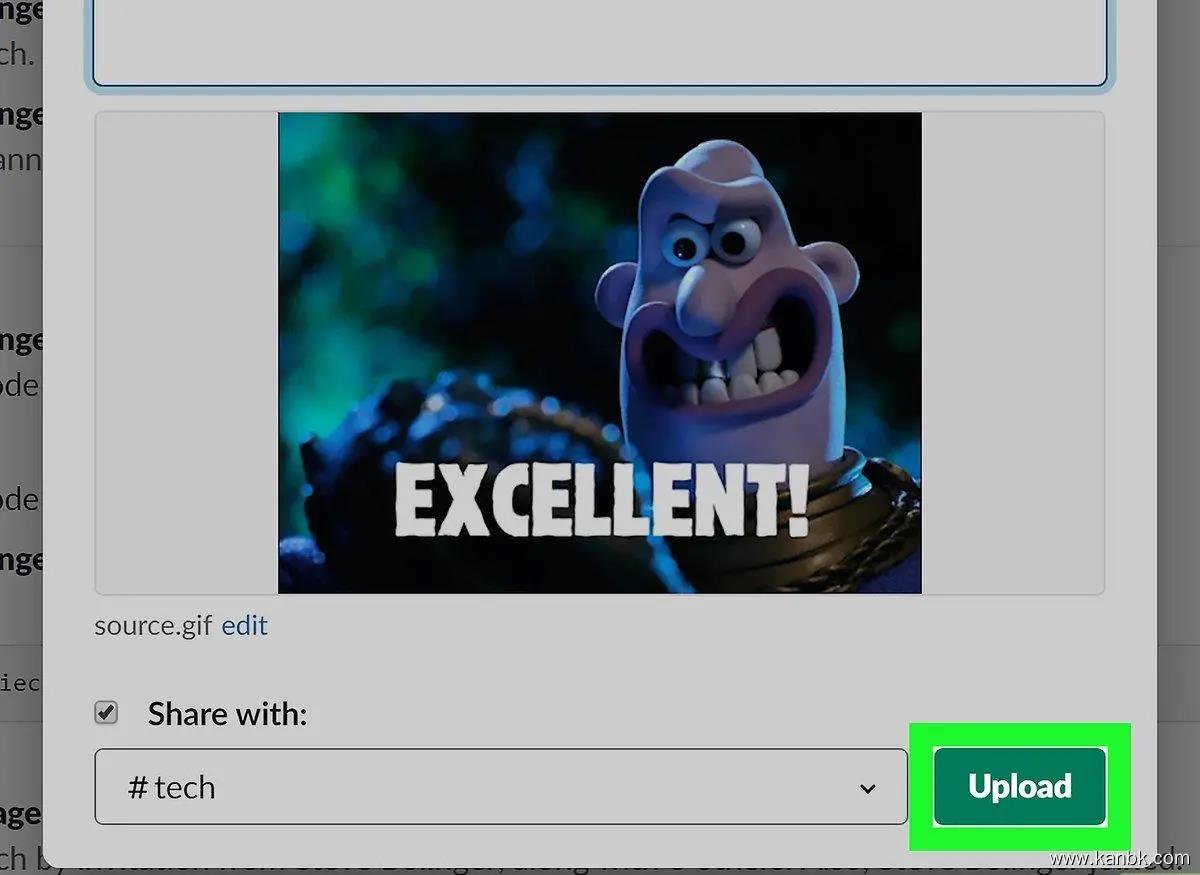This screenshot has width=1200, height=875.
Task: Open the edit link beside source.gif
Action: coord(244,626)
